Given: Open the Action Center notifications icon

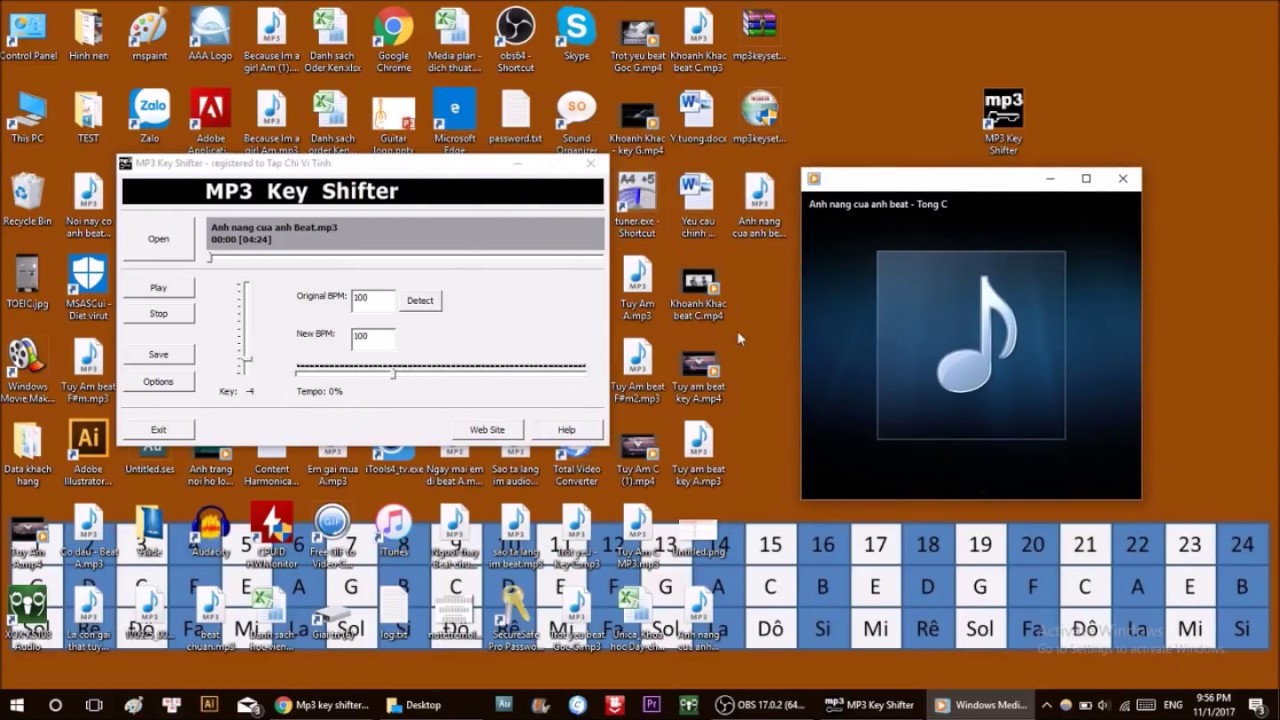Looking at the screenshot, I should tap(1256, 705).
